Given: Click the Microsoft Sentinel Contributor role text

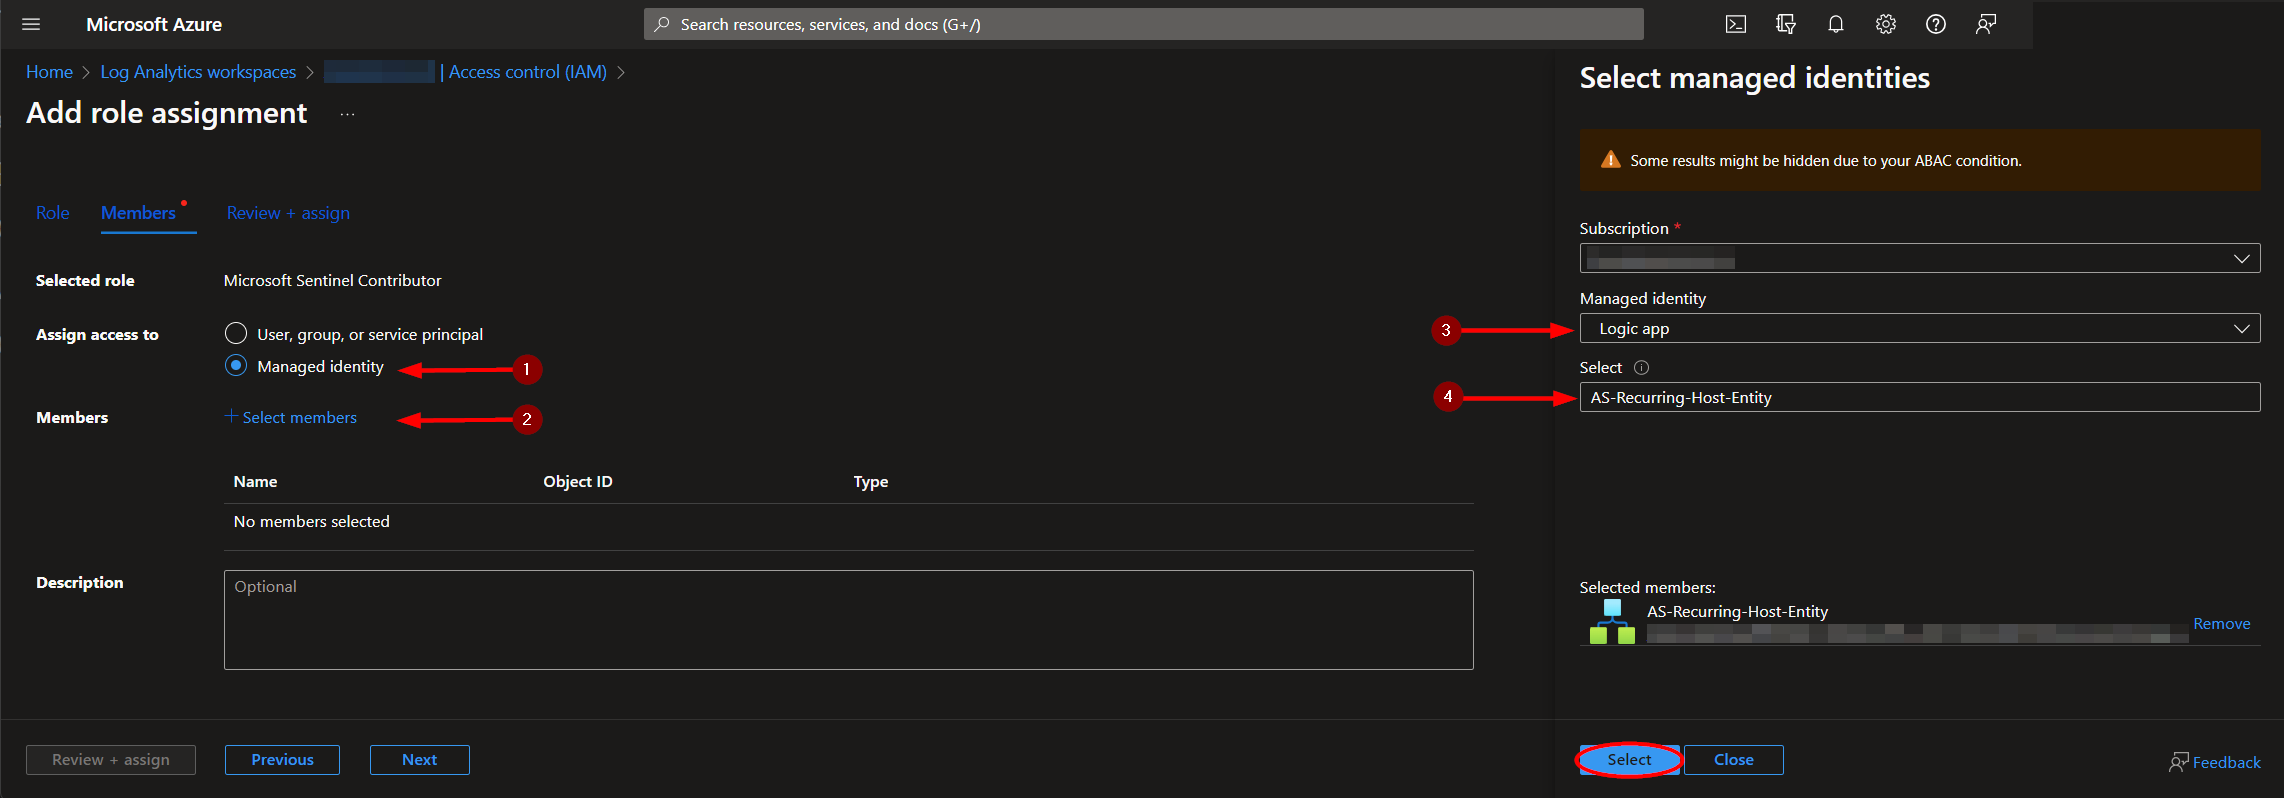Looking at the screenshot, I should pyautogui.click(x=332, y=280).
